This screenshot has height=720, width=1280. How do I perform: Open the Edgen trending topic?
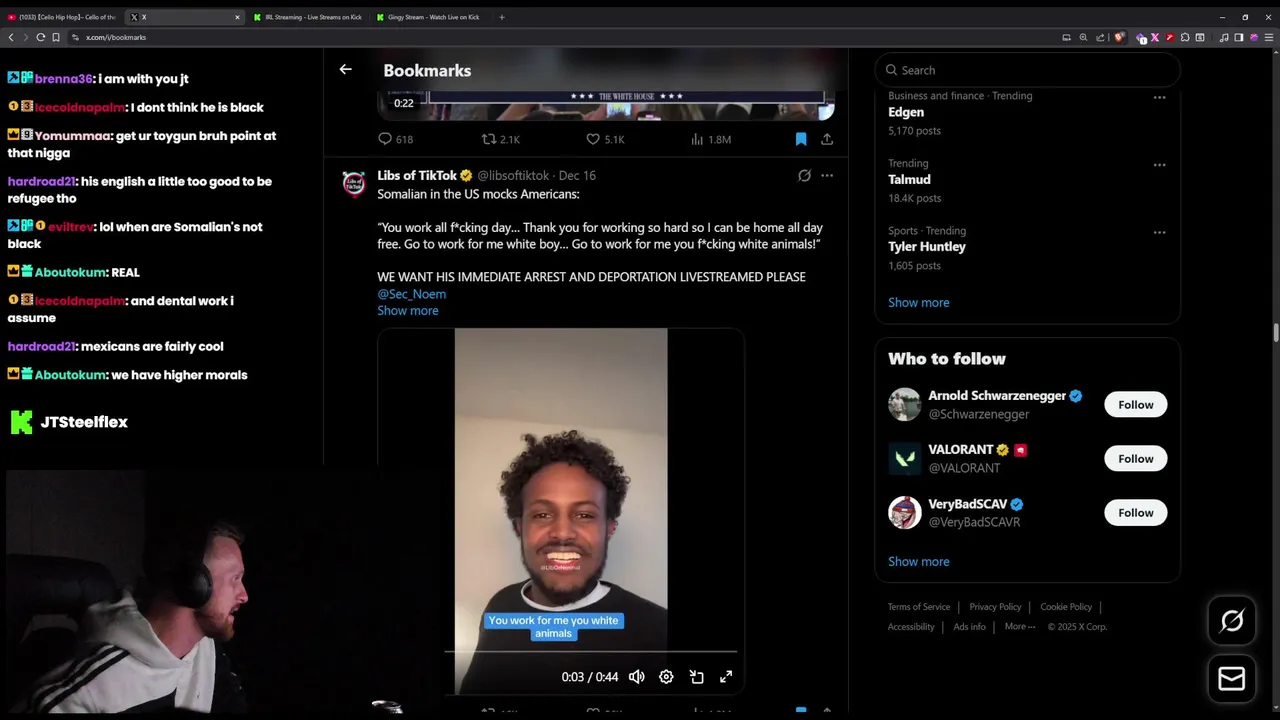coord(906,112)
